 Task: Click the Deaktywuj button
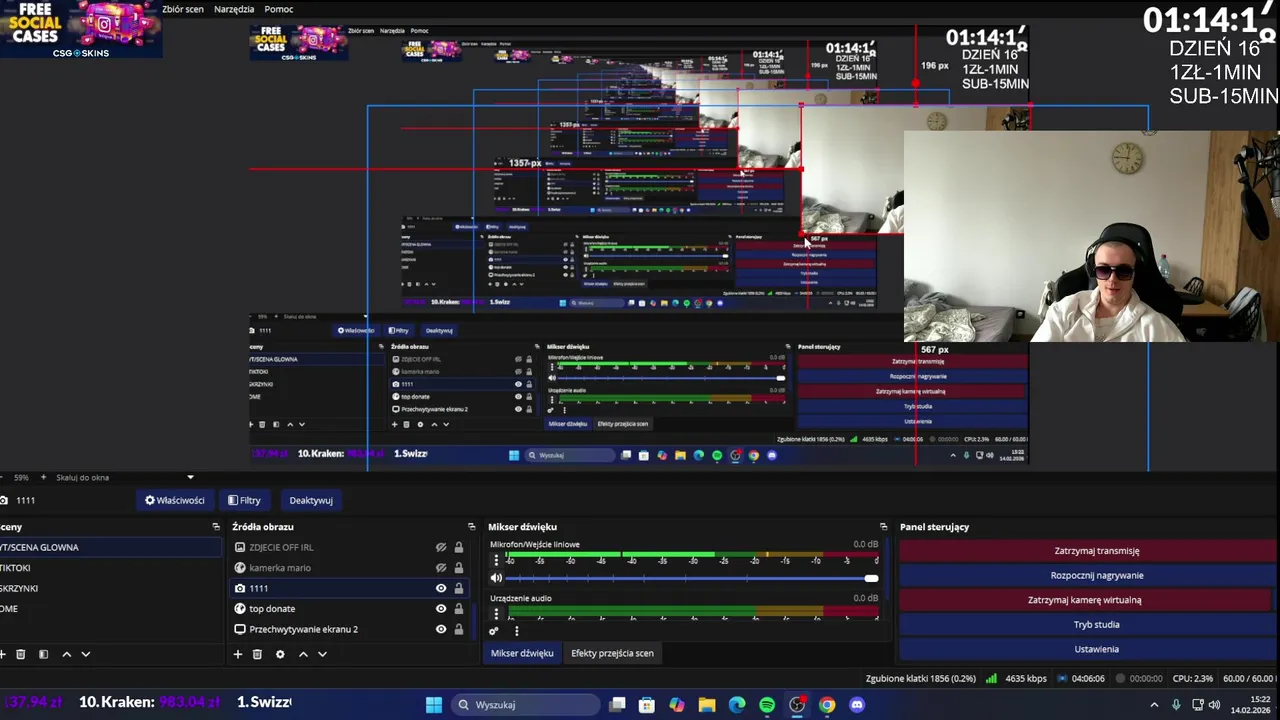311,500
